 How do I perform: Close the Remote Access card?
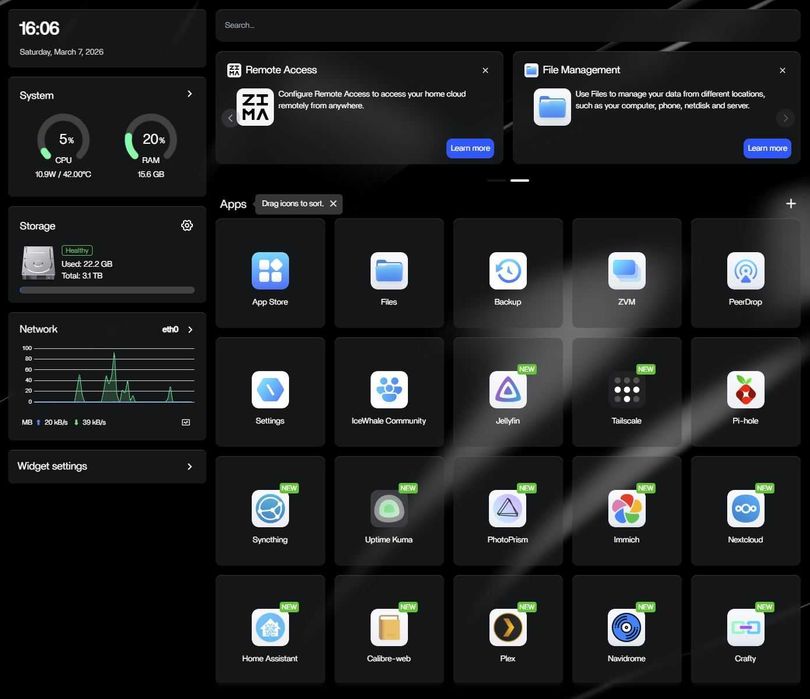485,70
